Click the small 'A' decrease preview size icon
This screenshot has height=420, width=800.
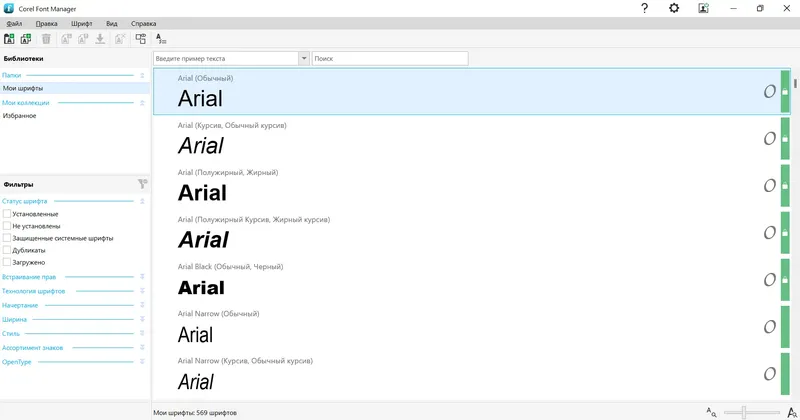711,412
